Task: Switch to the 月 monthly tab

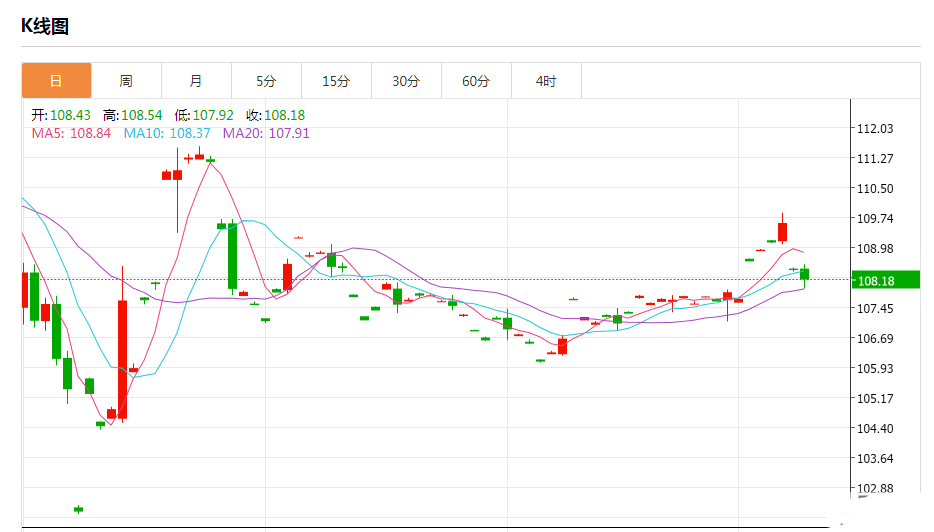Action: [x=196, y=80]
